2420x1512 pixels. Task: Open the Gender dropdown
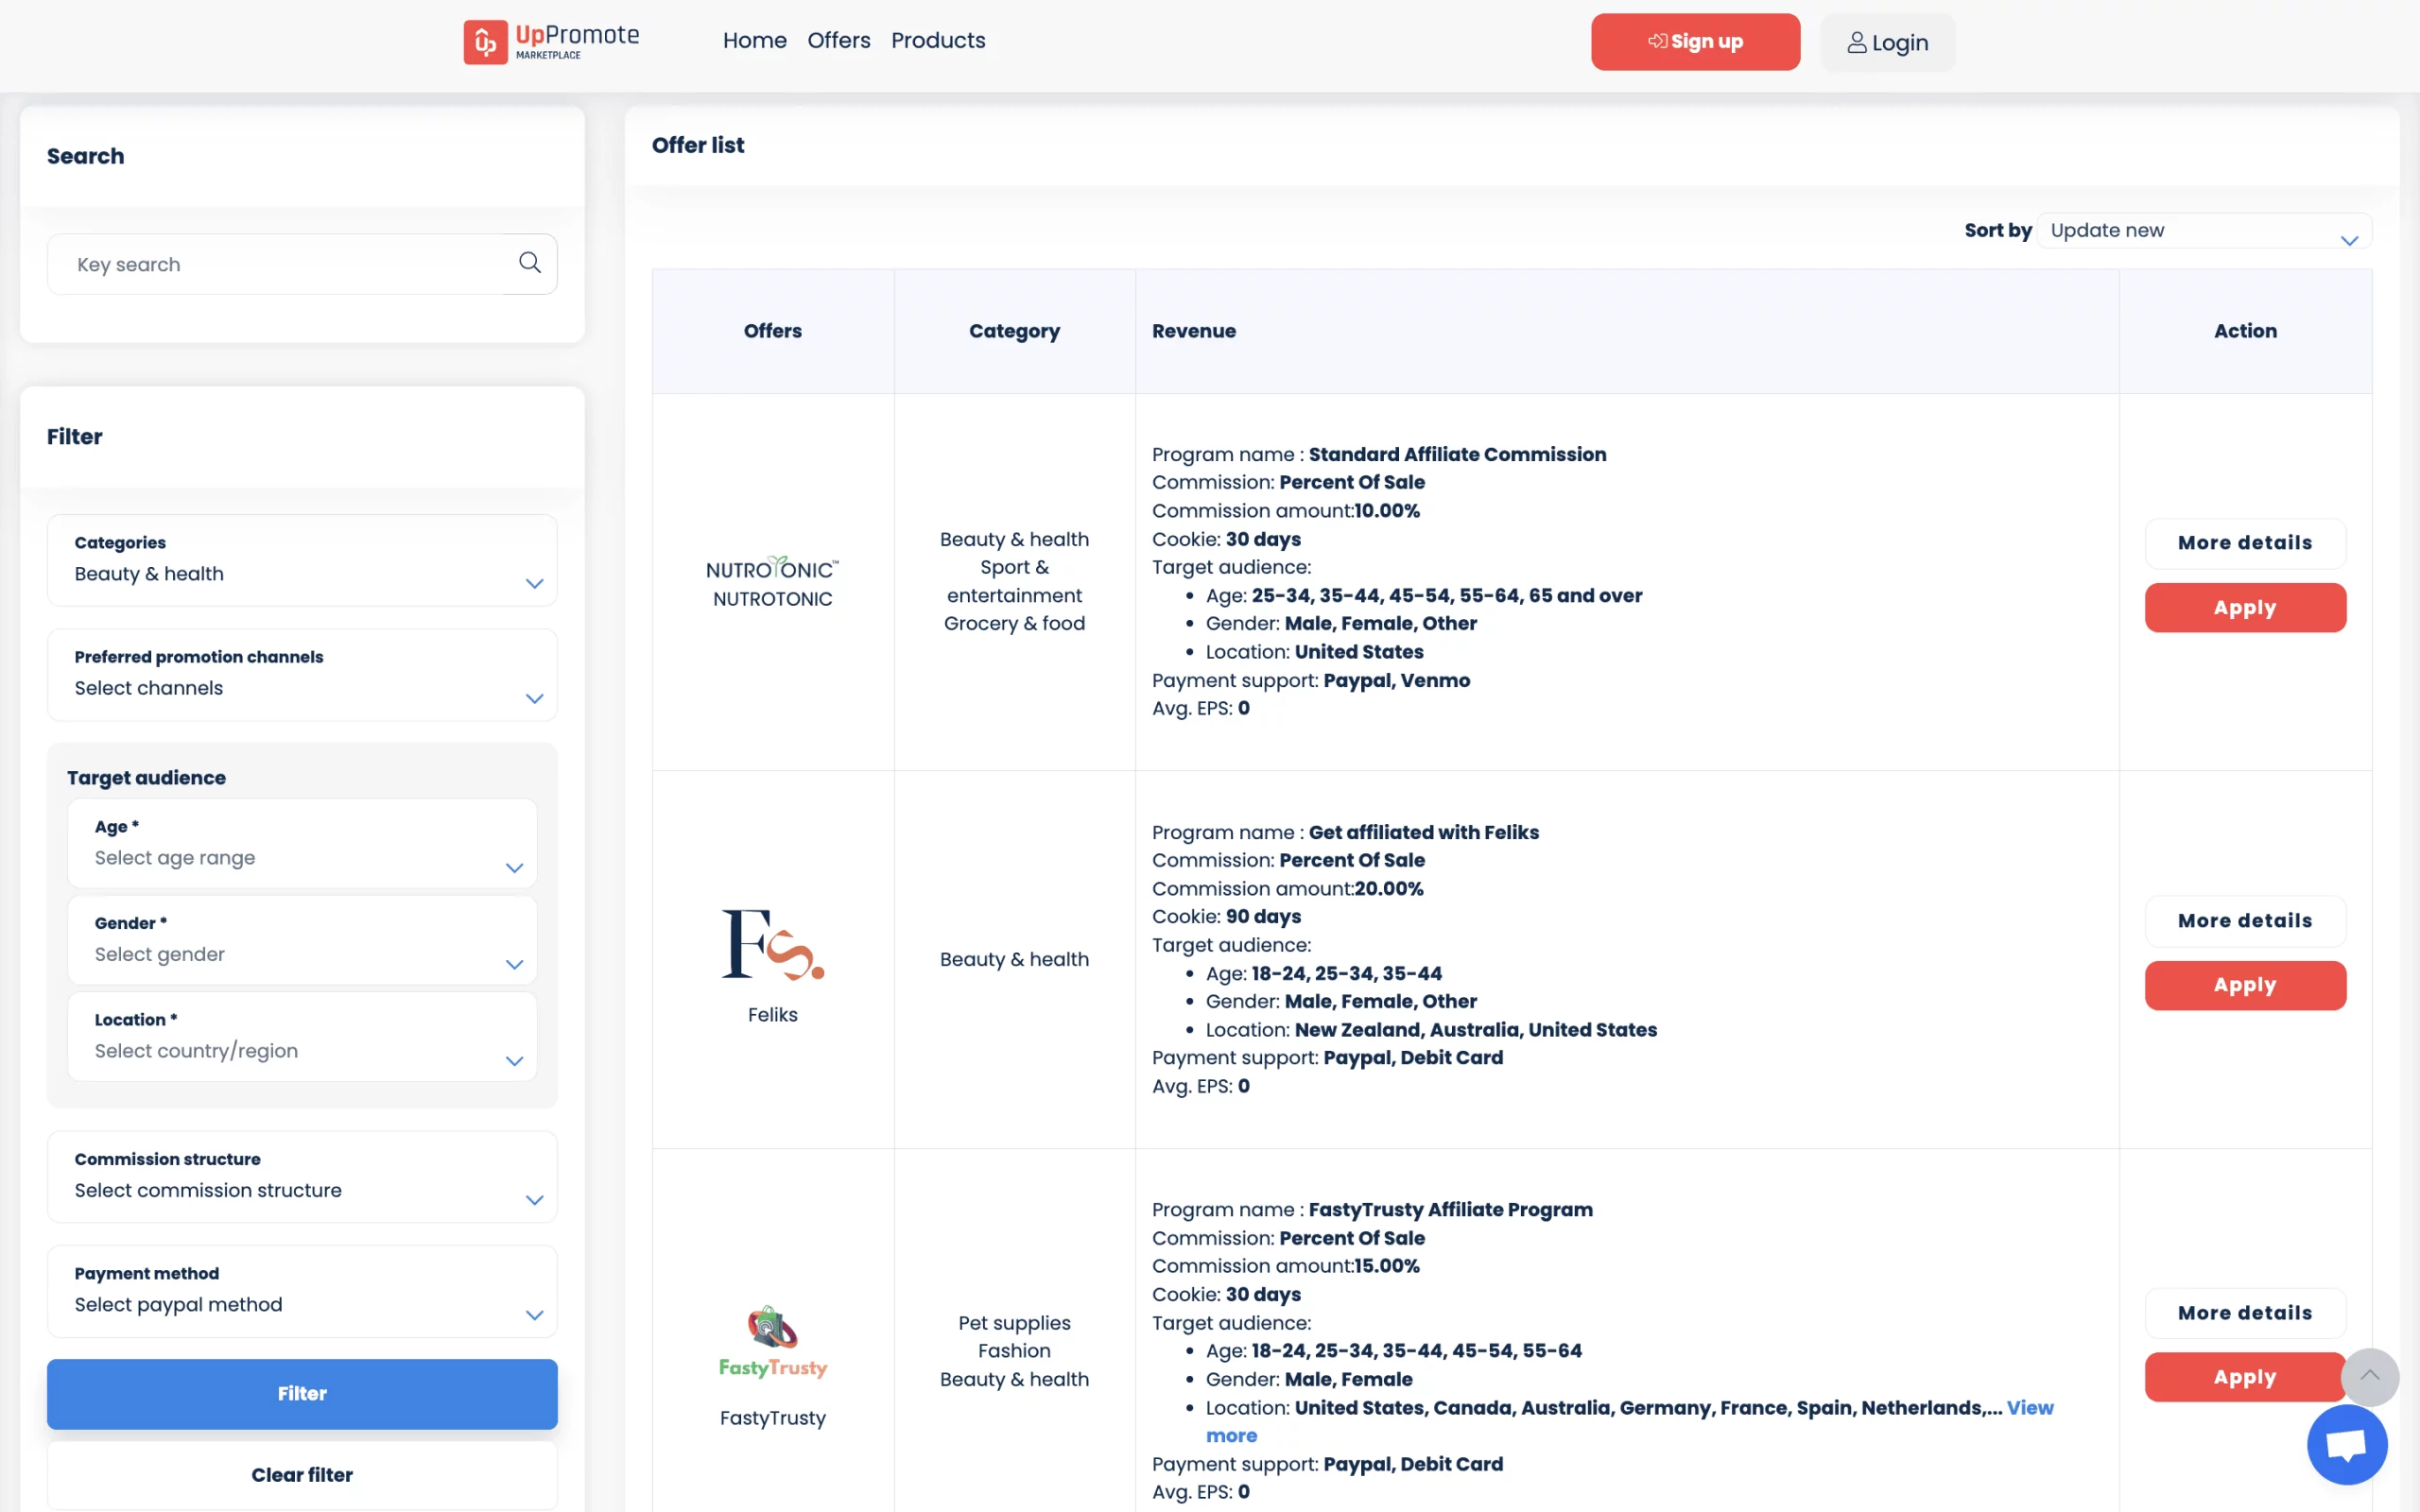(302, 940)
